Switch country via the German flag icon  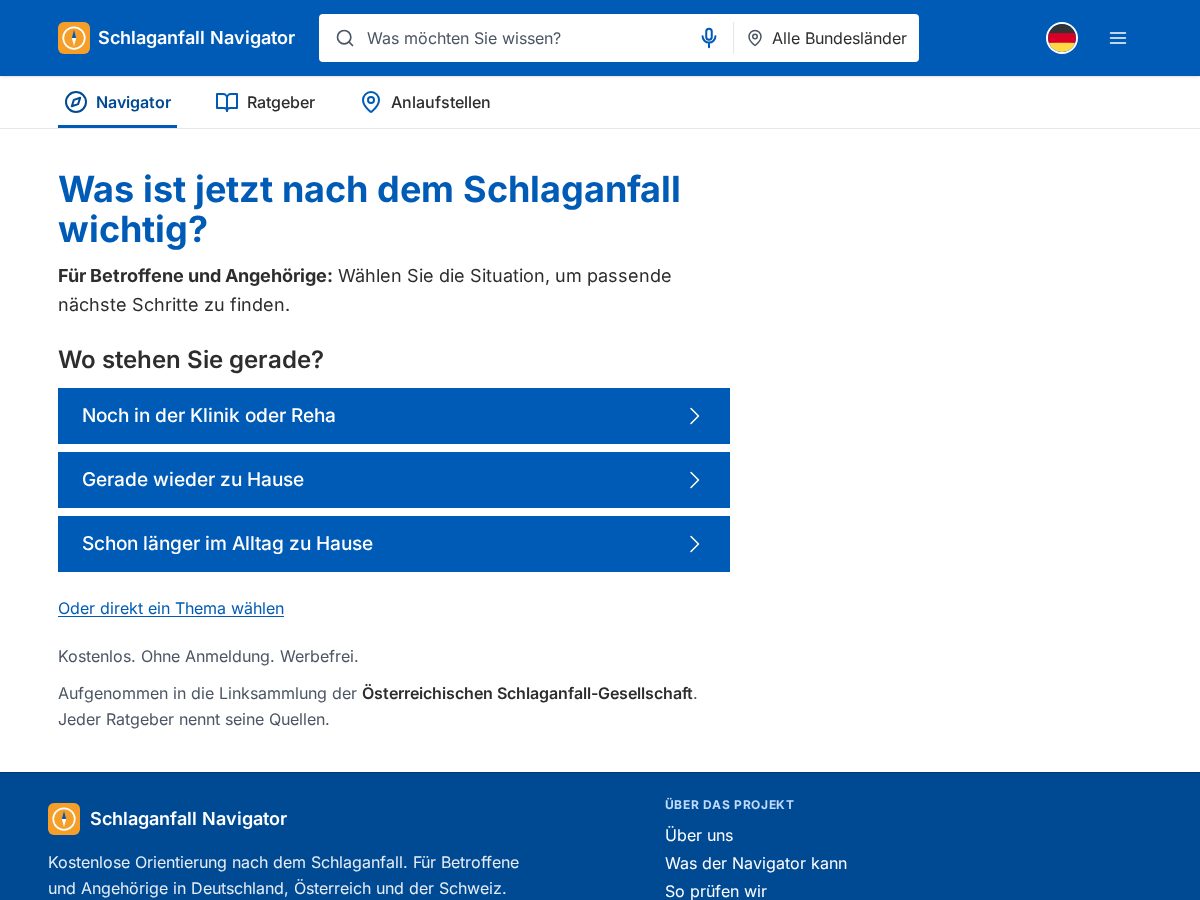(x=1062, y=38)
